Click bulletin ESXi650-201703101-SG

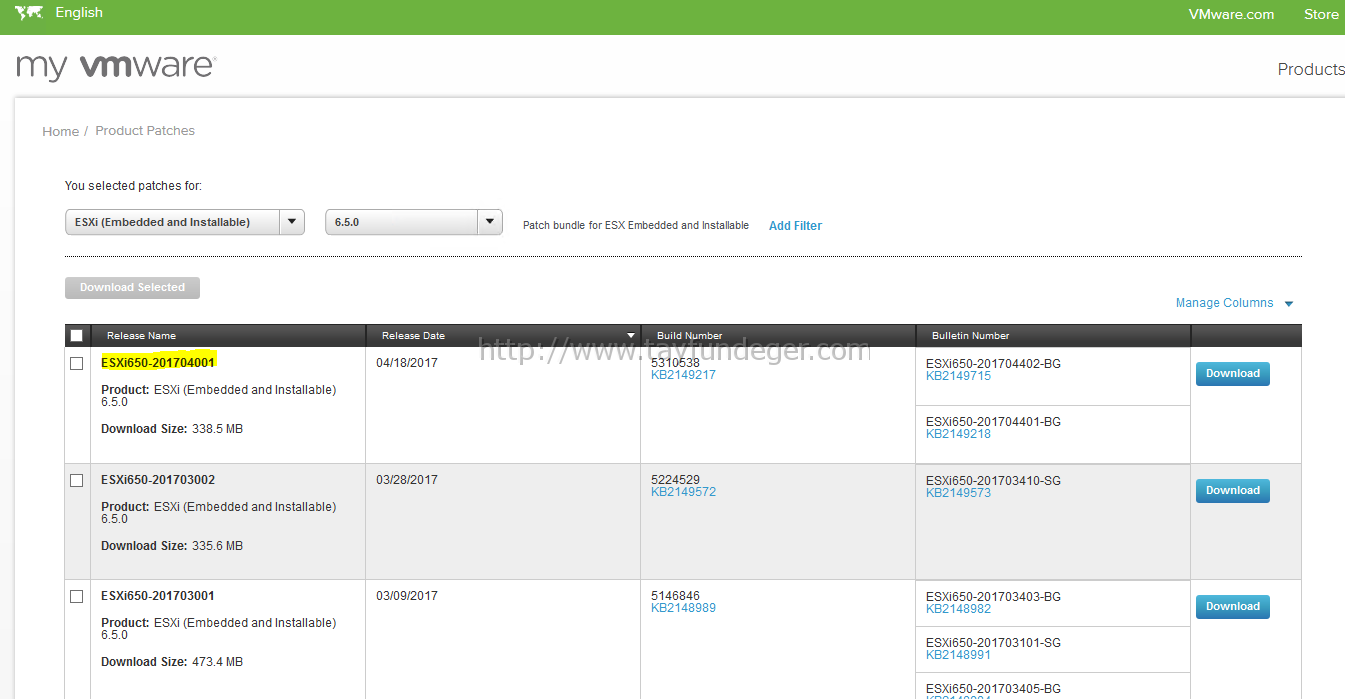(993, 643)
